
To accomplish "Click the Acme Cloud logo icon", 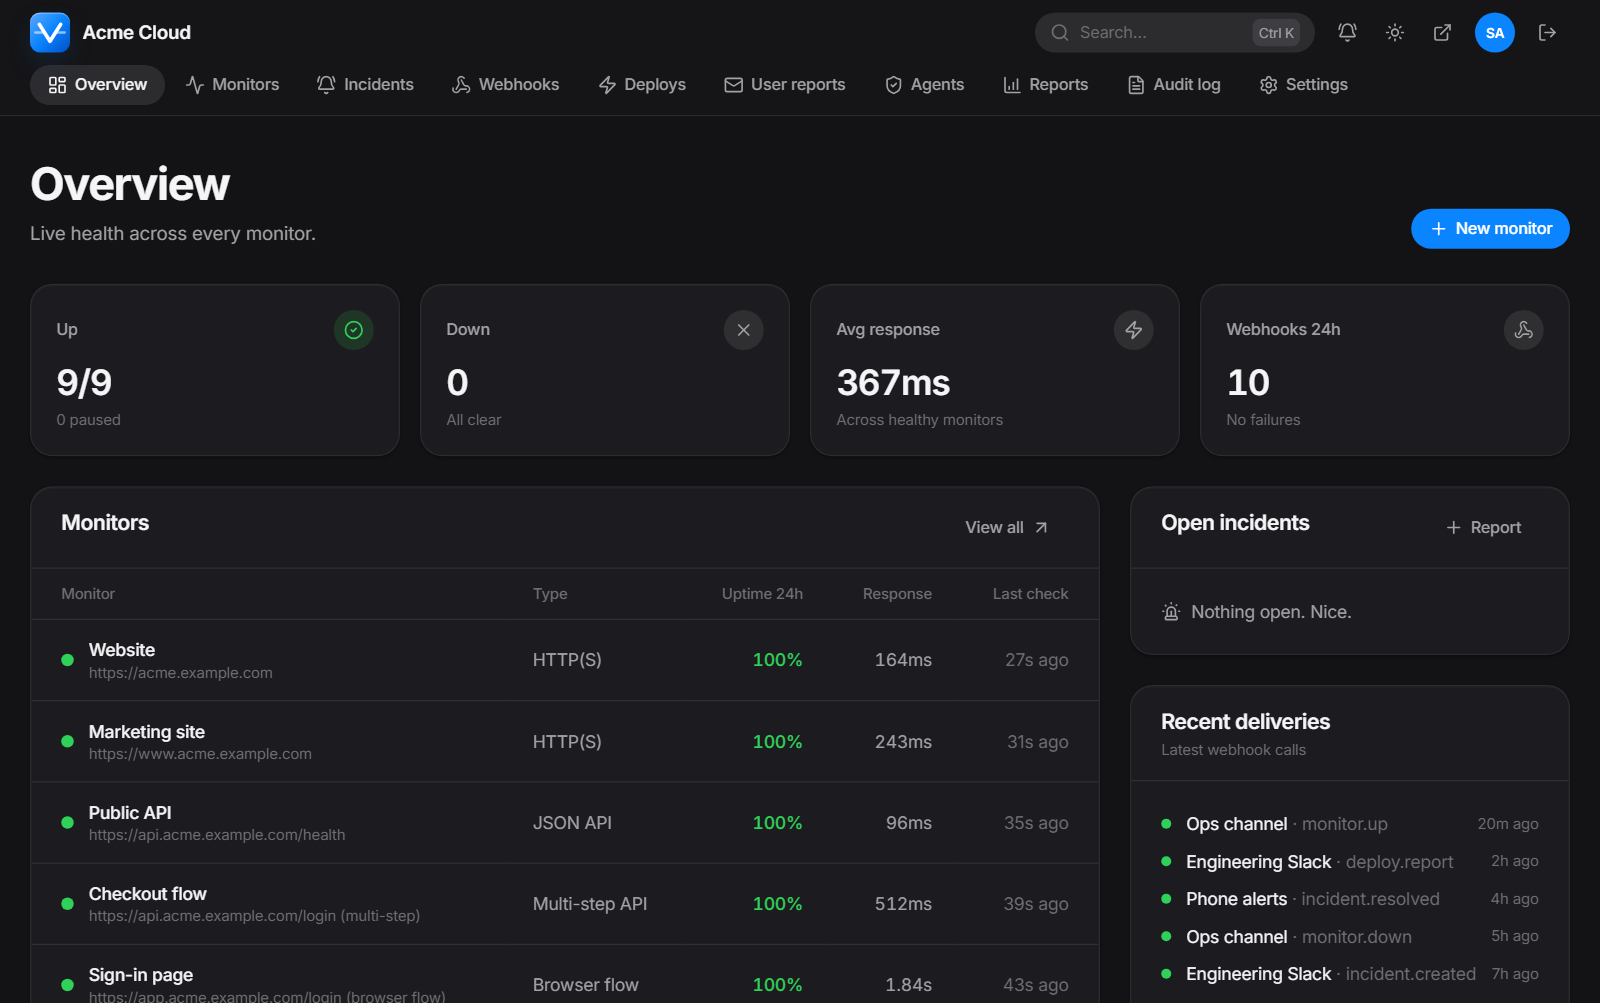I will coord(50,32).
